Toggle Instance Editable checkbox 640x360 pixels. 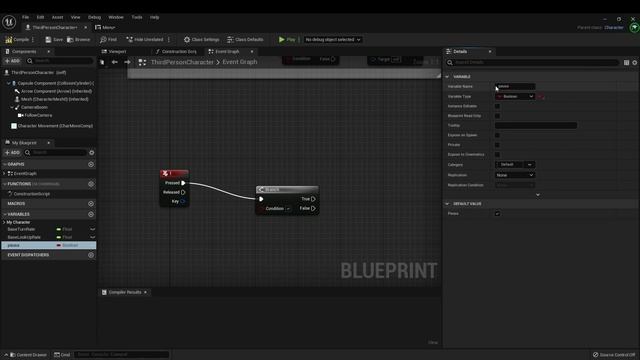tap(497, 106)
